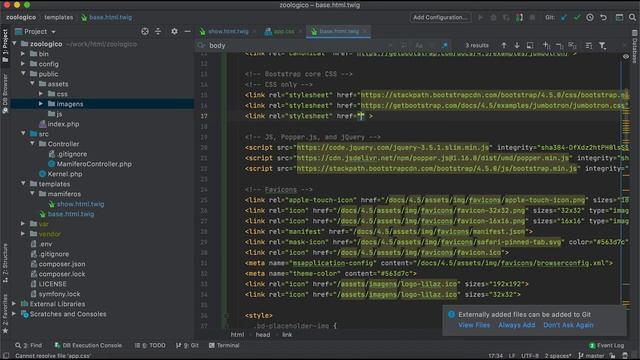Expand the css folder
The width and height of the screenshot is (640, 360).
coord(41,94)
